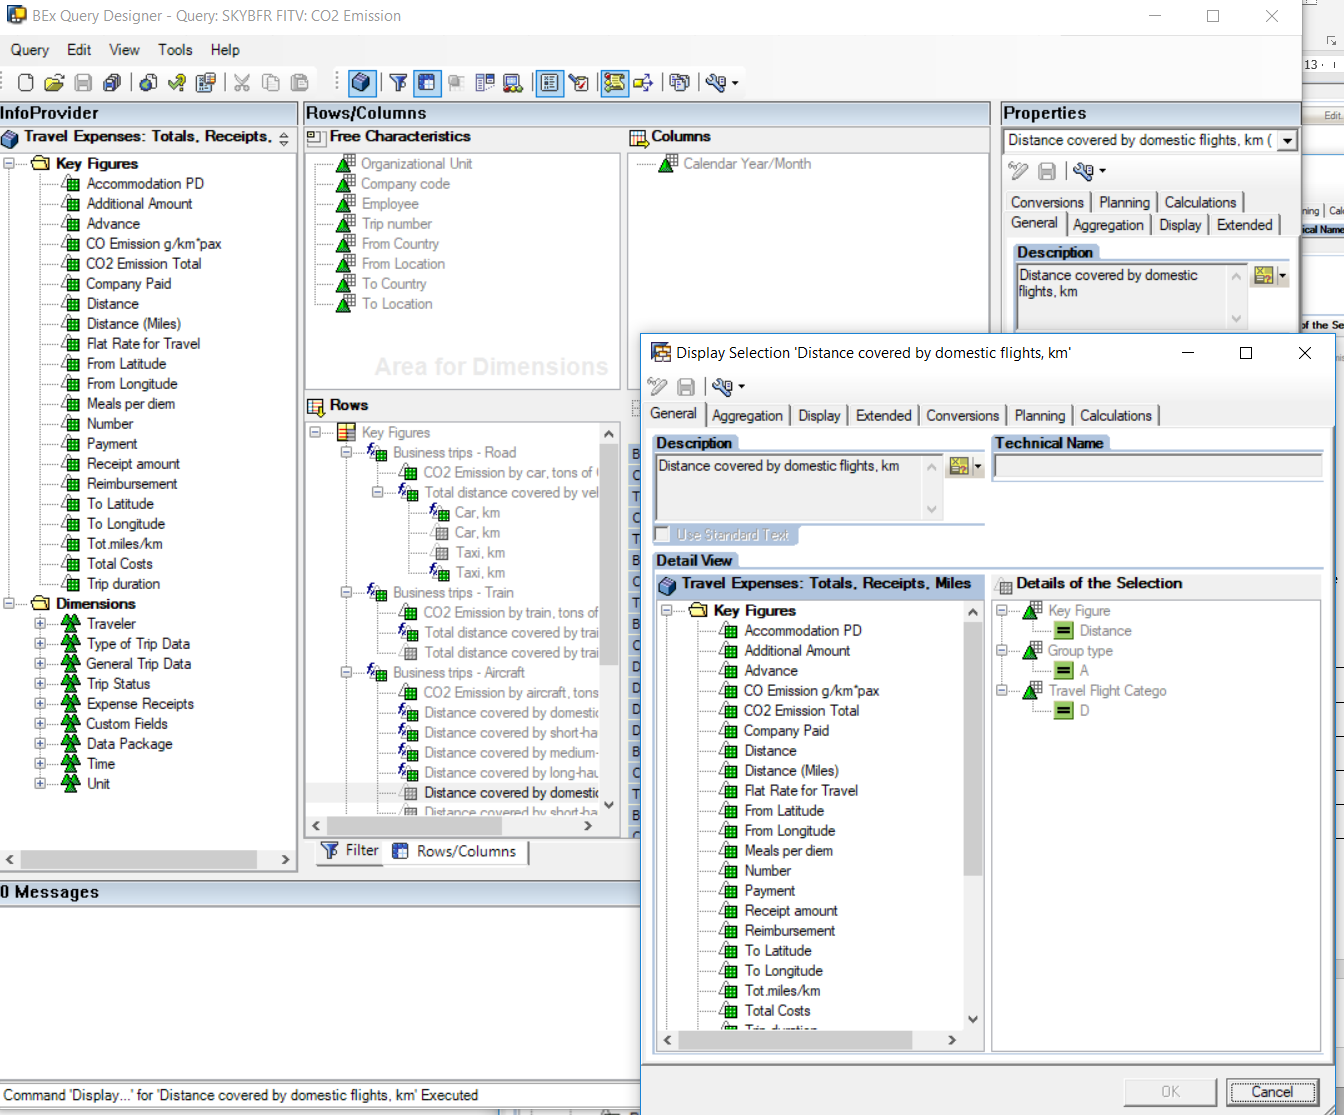Viewport: 1344px width, 1115px height.
Task: Click the Check Query checkmark icon
Action: pos(177,83)
